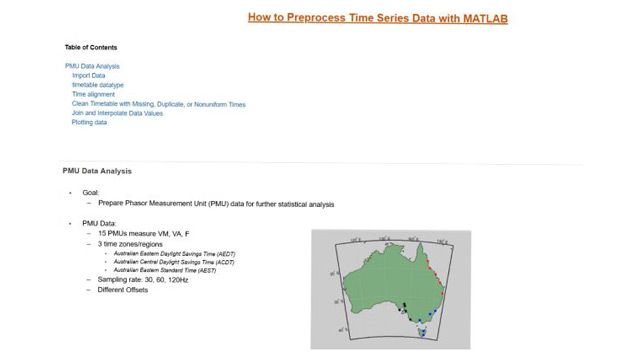The image size is (640, 360).
Task: Go to Join and Interpolate Data Values
Action: [x=117, y=113]
